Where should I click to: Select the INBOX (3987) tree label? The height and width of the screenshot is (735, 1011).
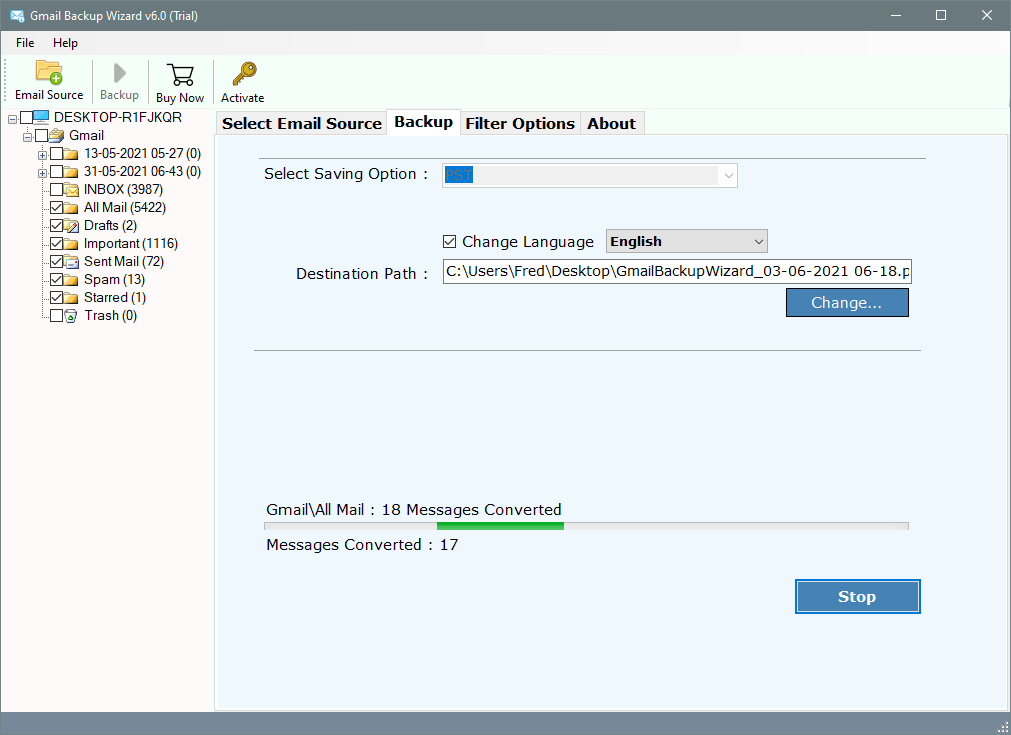point(123,190)
